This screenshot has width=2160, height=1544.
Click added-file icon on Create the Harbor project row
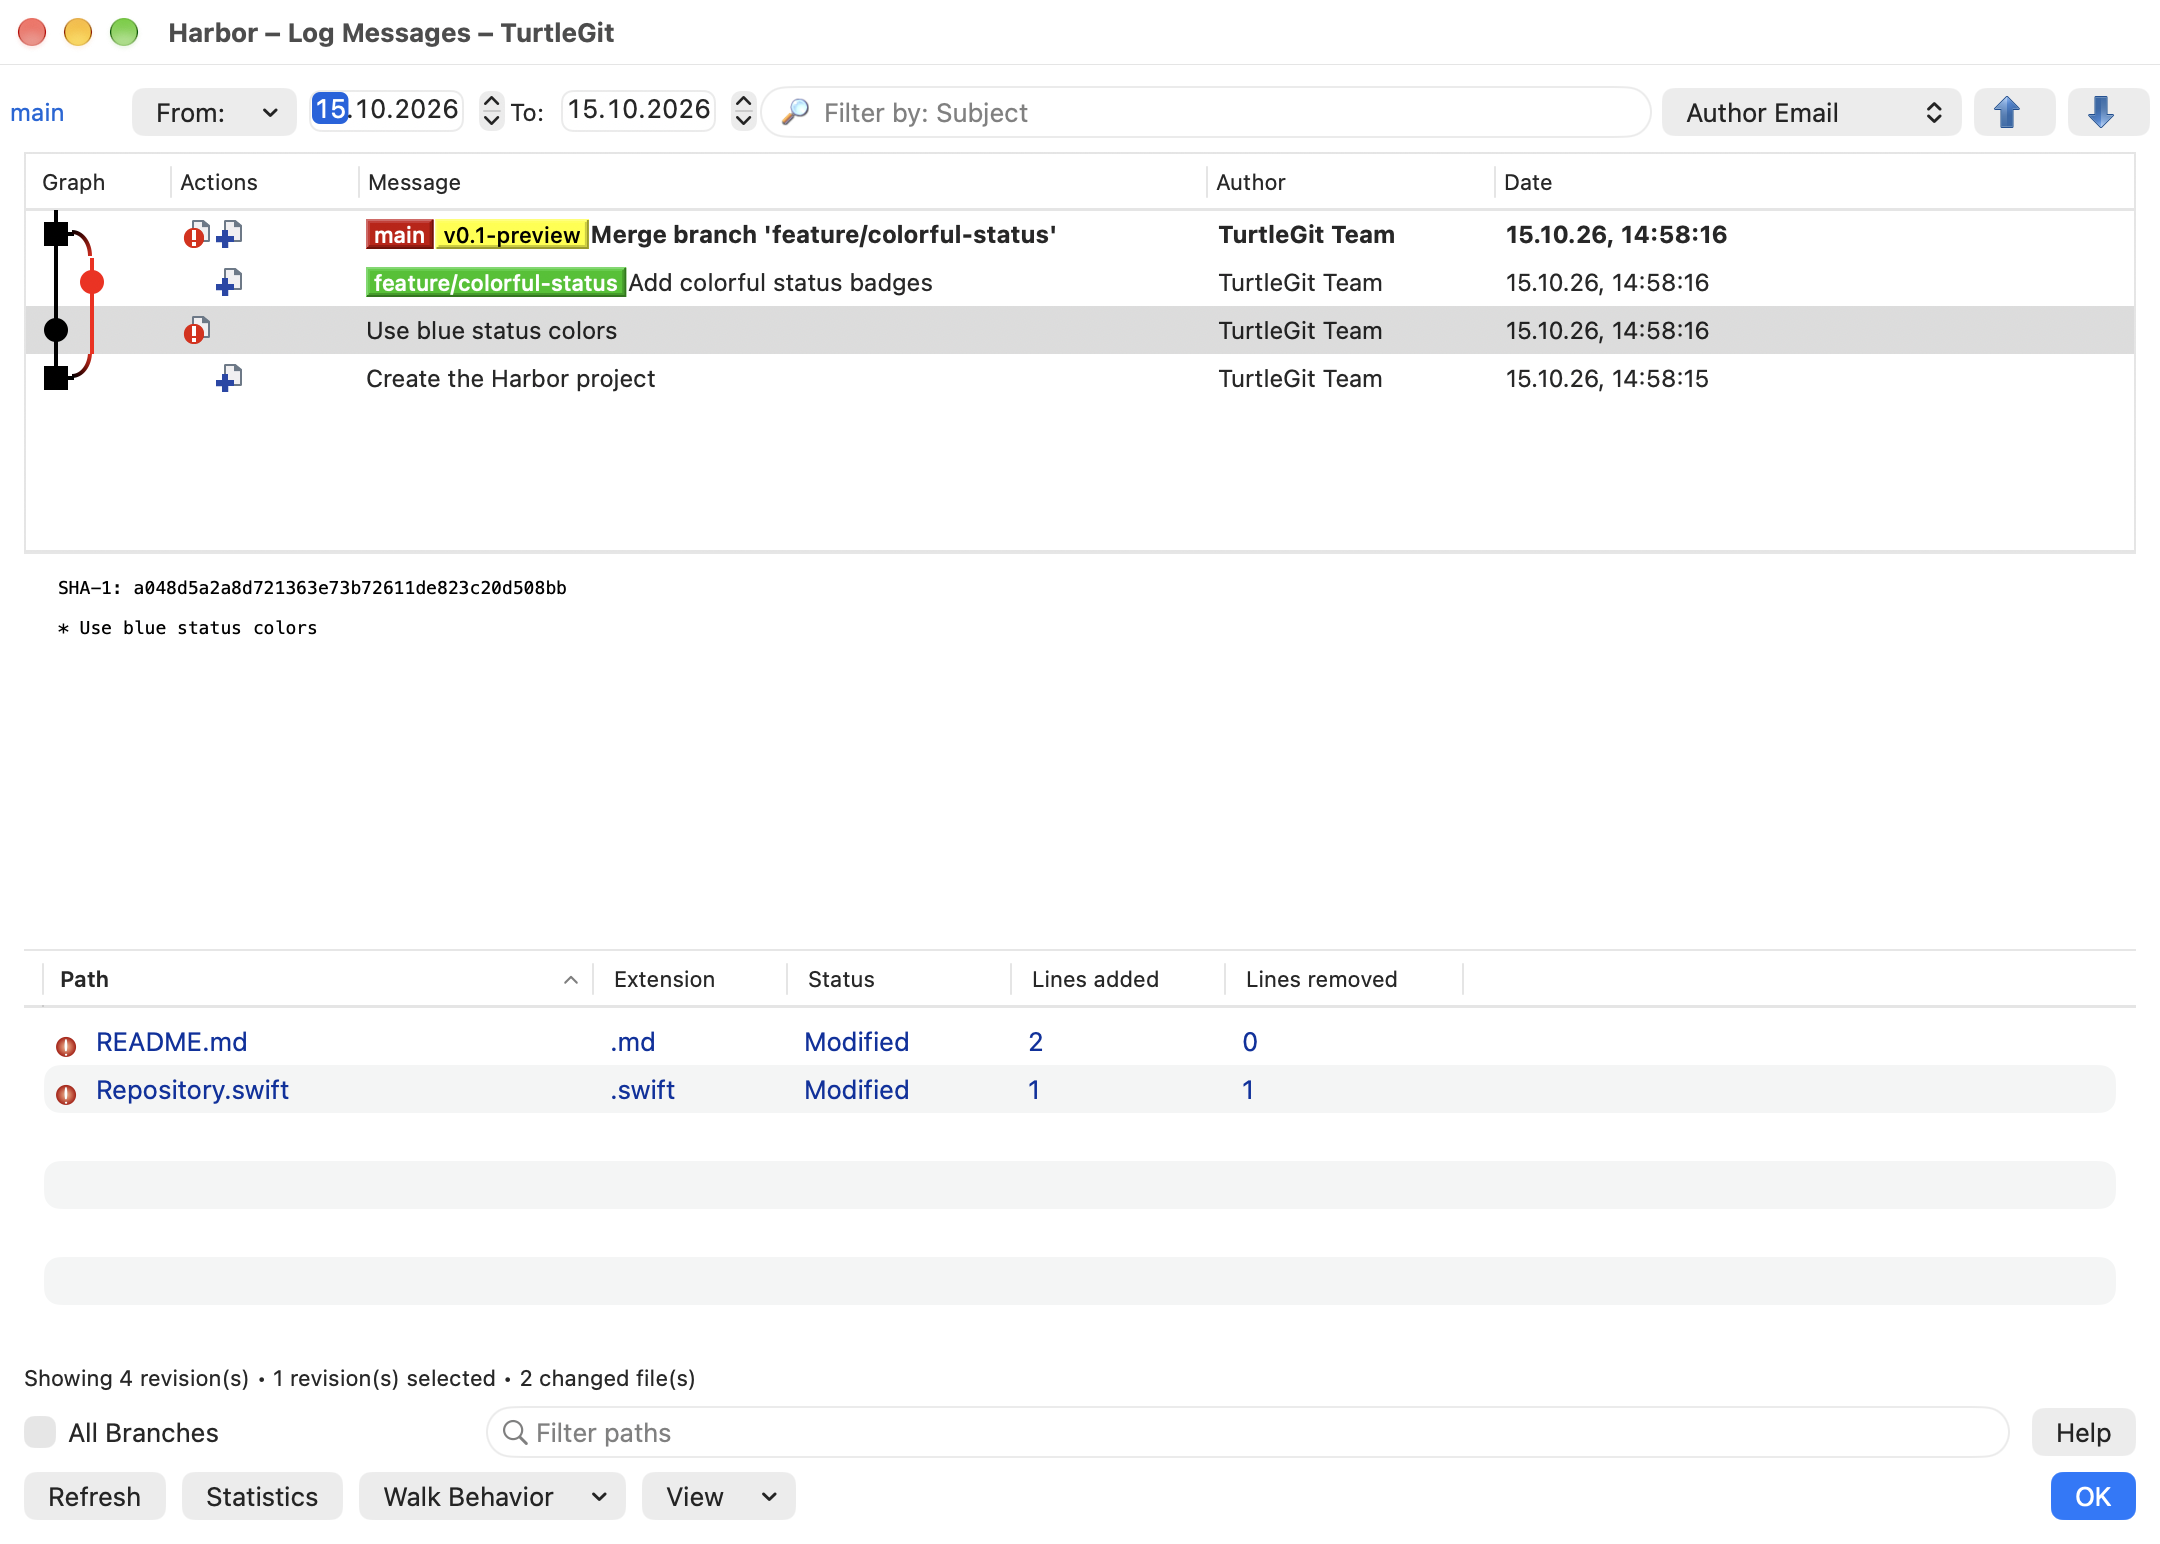coord(229,379)
